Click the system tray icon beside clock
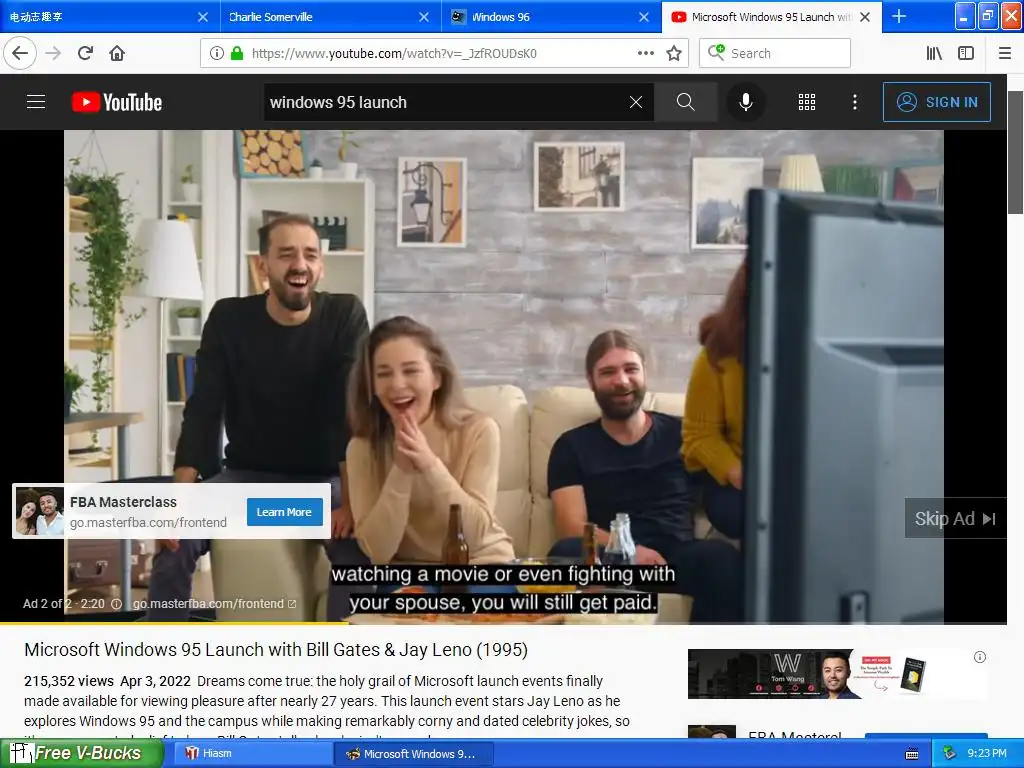The image size is (1024, 768). point(950,754)
